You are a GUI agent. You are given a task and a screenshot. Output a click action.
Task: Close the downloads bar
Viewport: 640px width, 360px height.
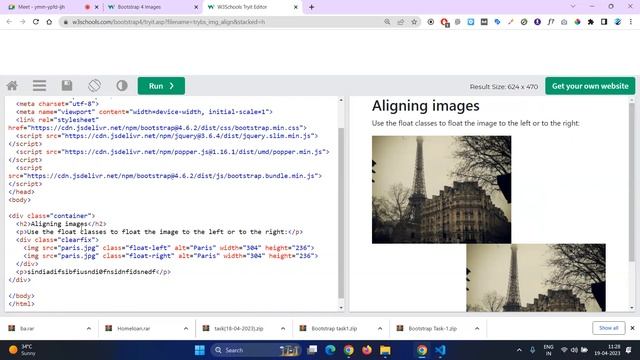(x=633, y=328)
